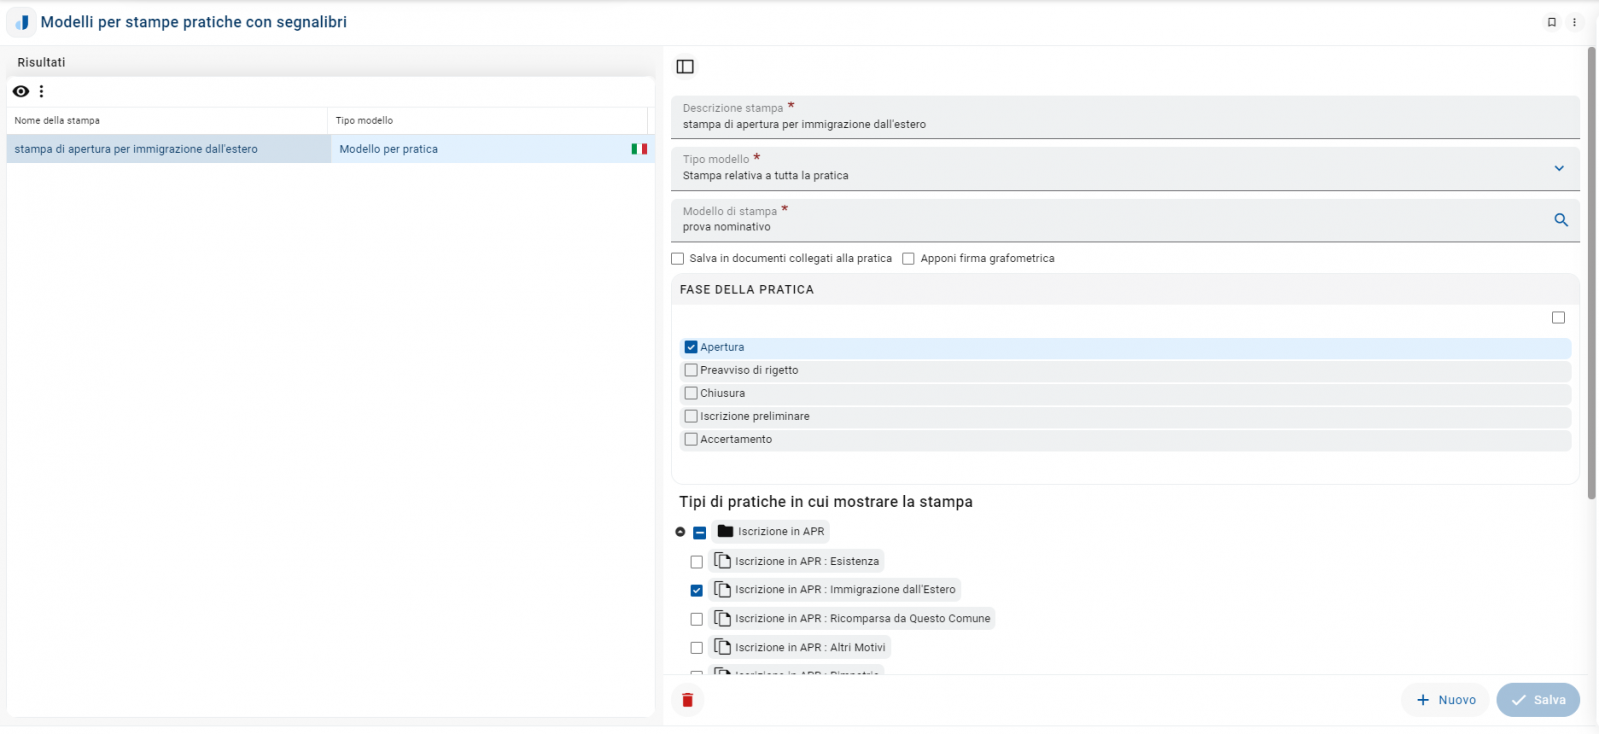Click the Nuovo button
Viewport: 1599px width, 734px height.
(1445, 700)
